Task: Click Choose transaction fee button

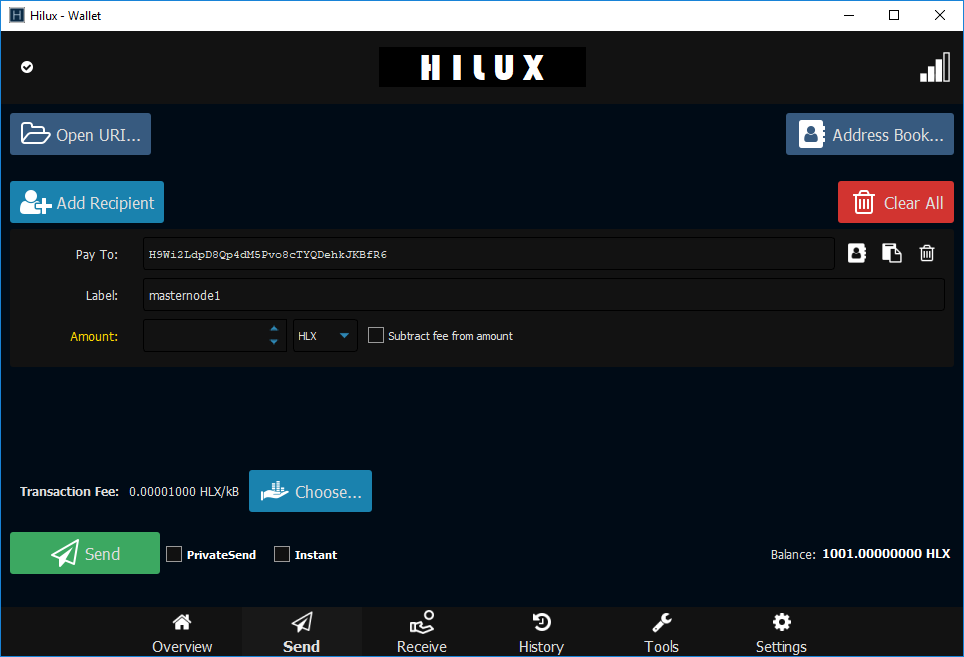Action: tap(310, 491)
